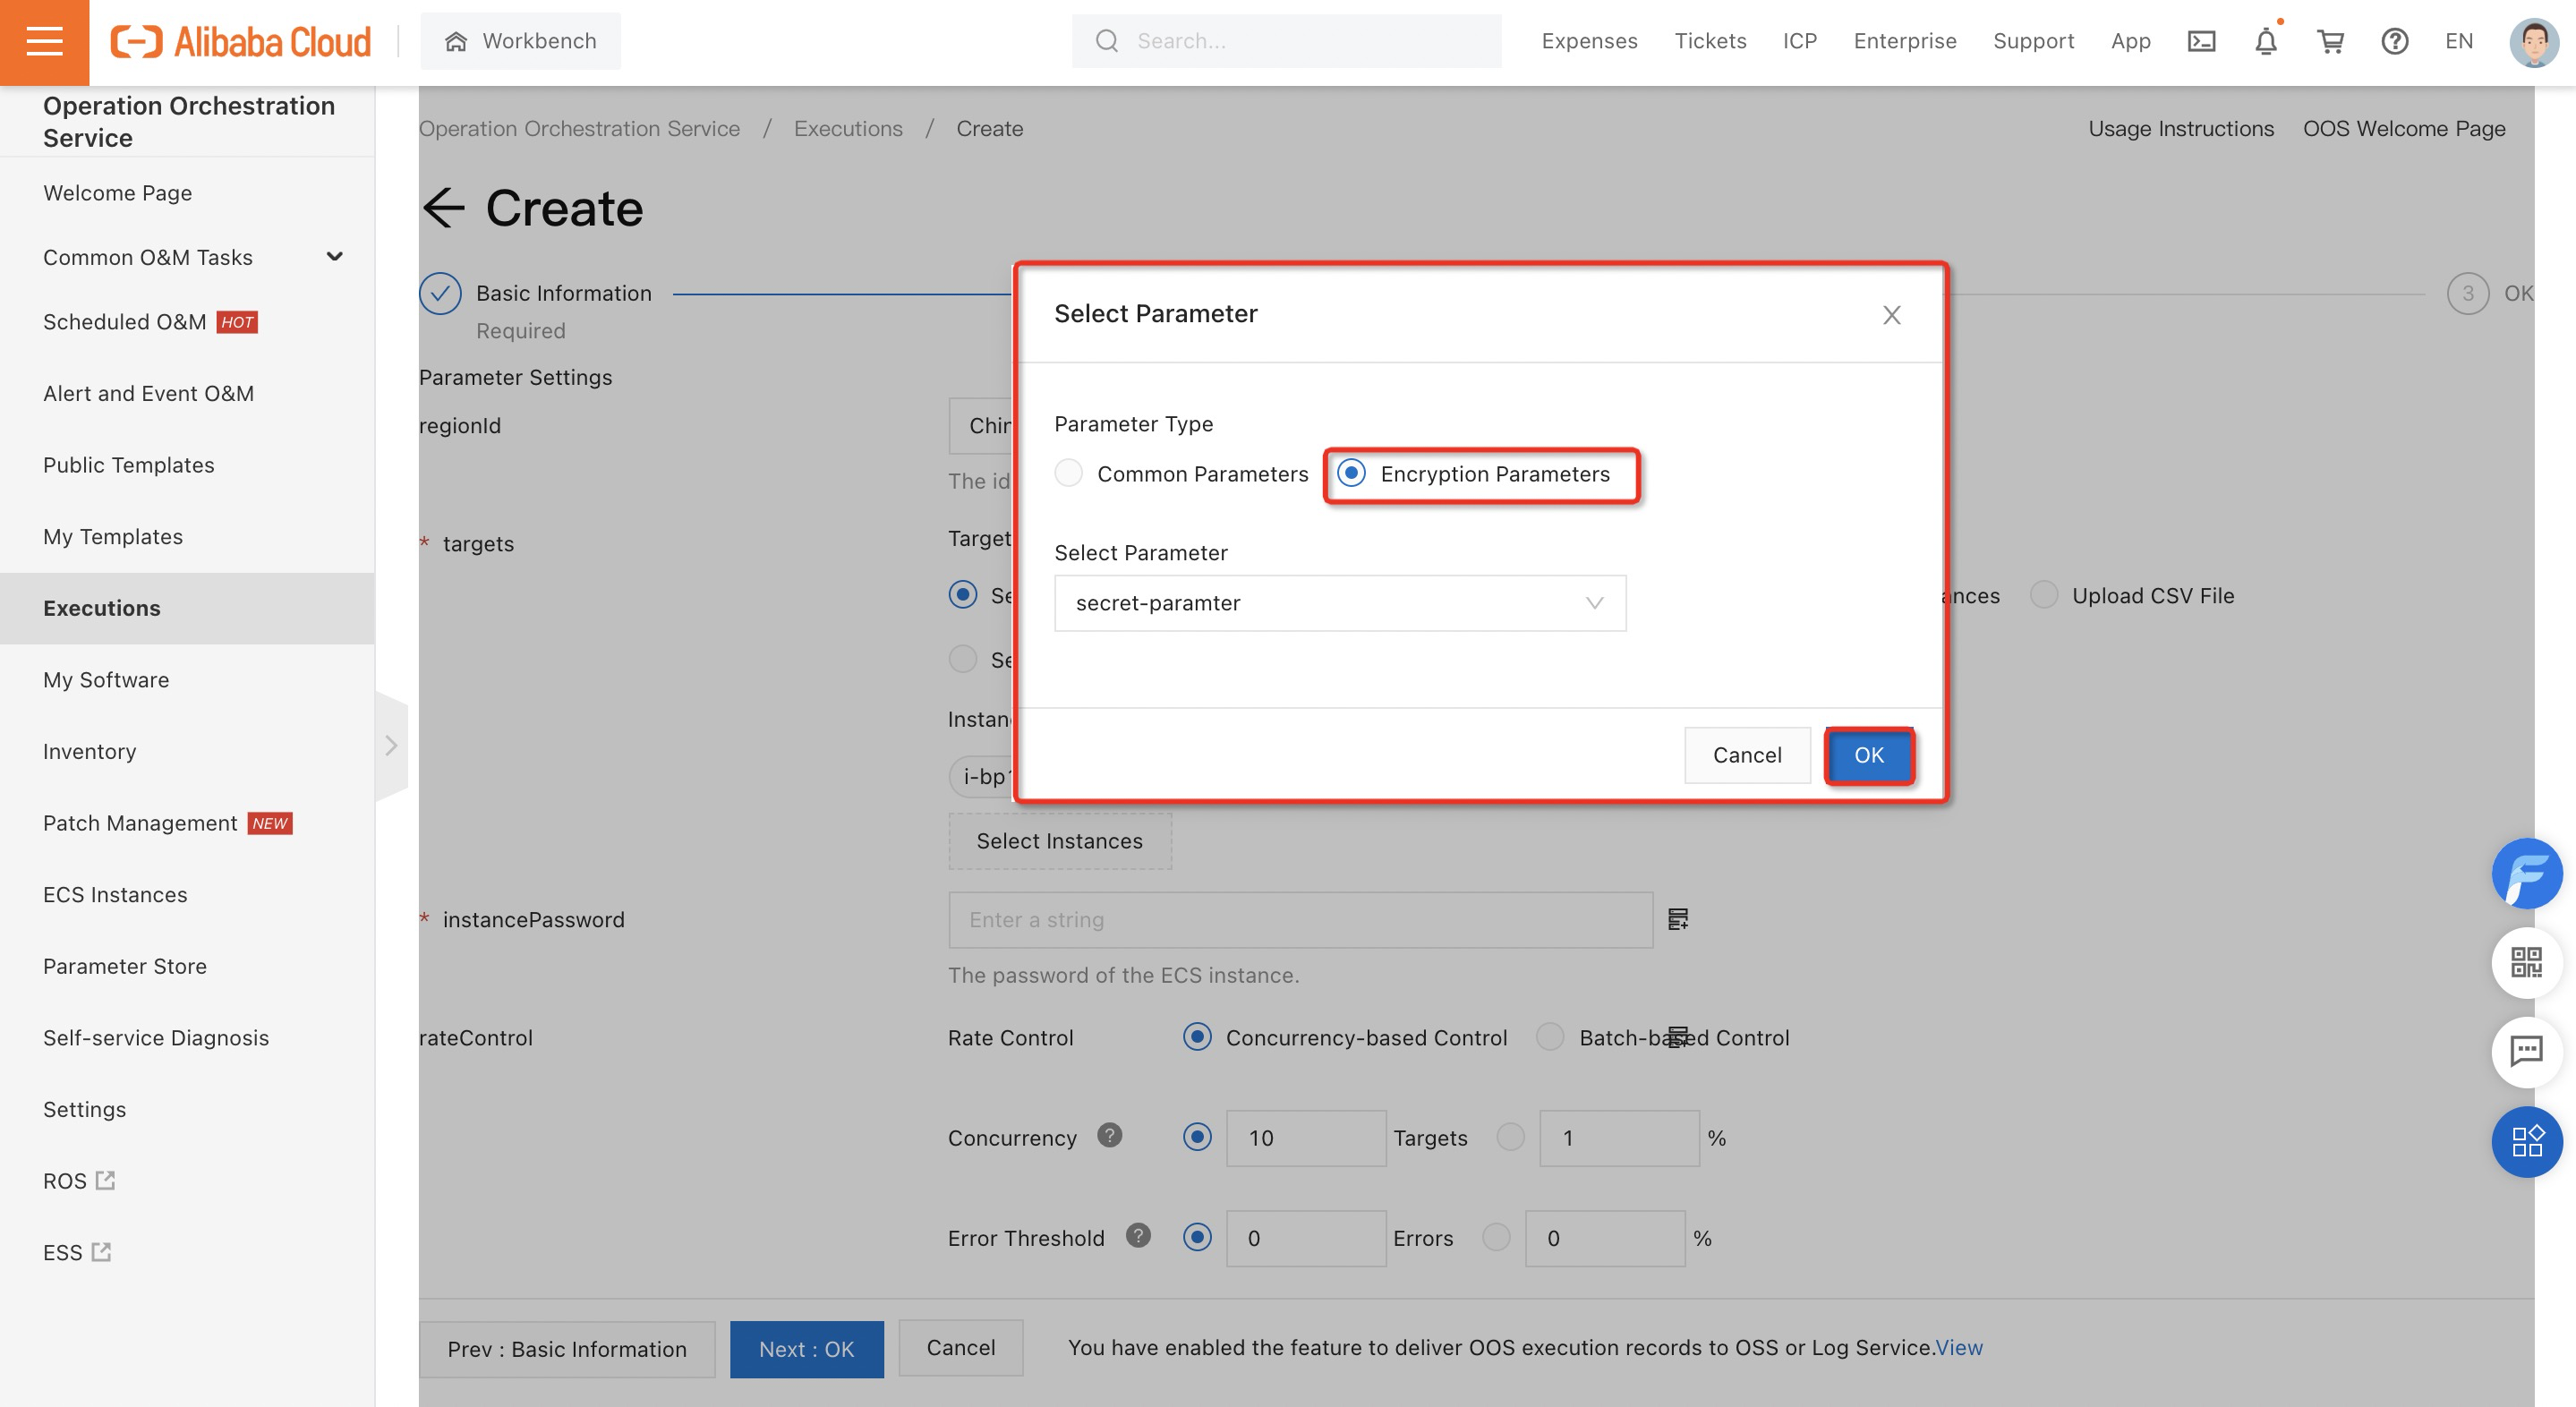Open Cloud Shell terminal icon

(x=2202, y=41)
